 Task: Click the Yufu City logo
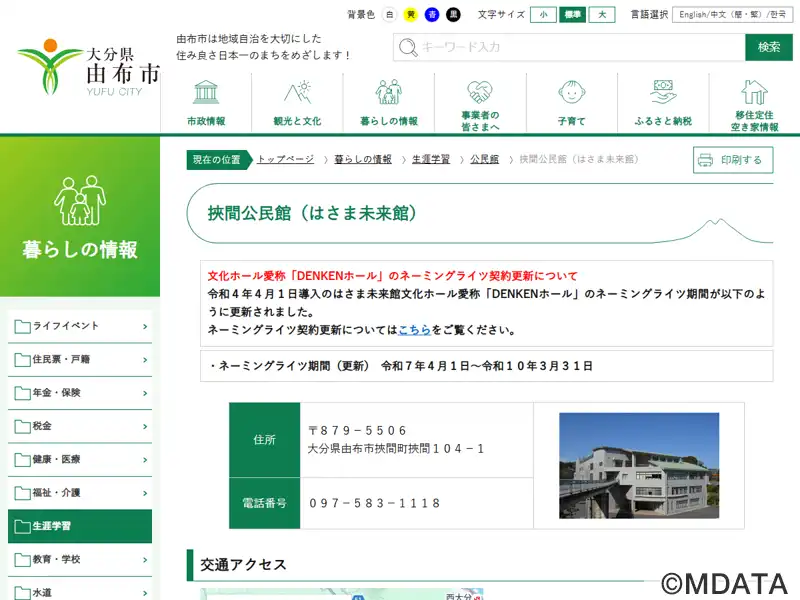(88, 67)
